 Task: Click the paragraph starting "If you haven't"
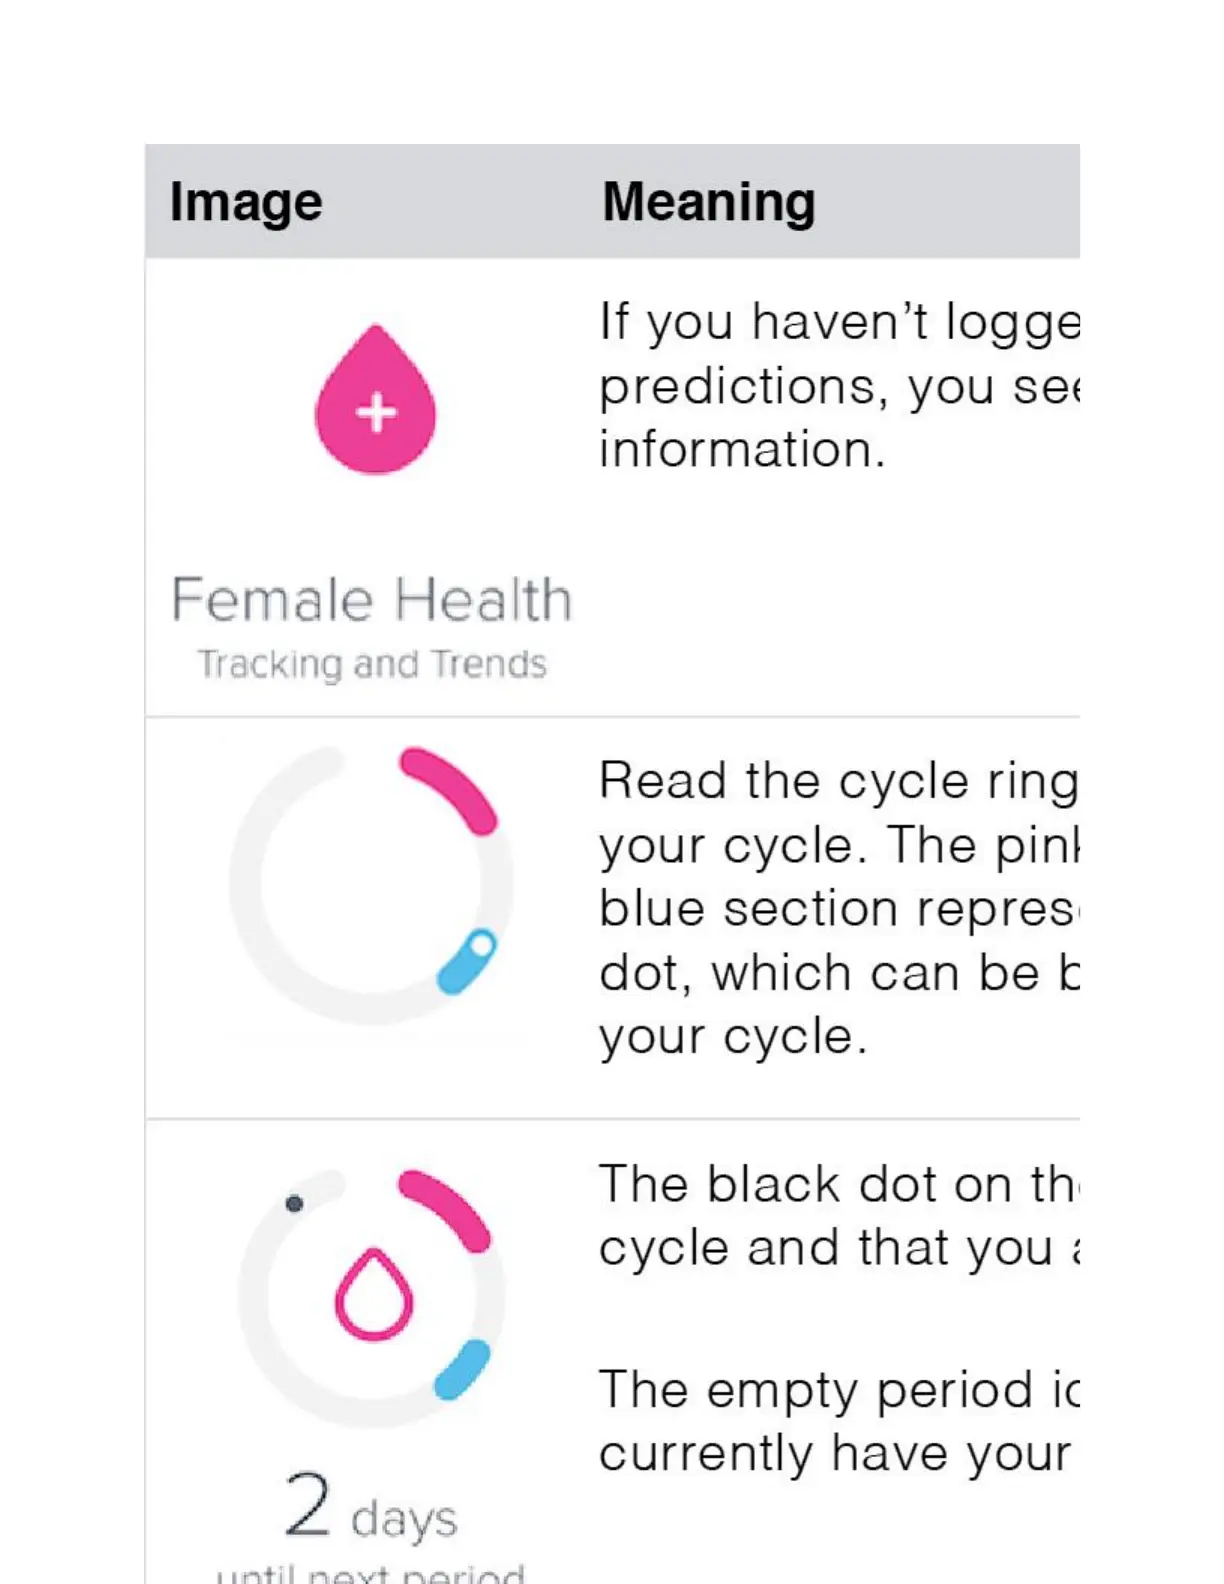838,386
